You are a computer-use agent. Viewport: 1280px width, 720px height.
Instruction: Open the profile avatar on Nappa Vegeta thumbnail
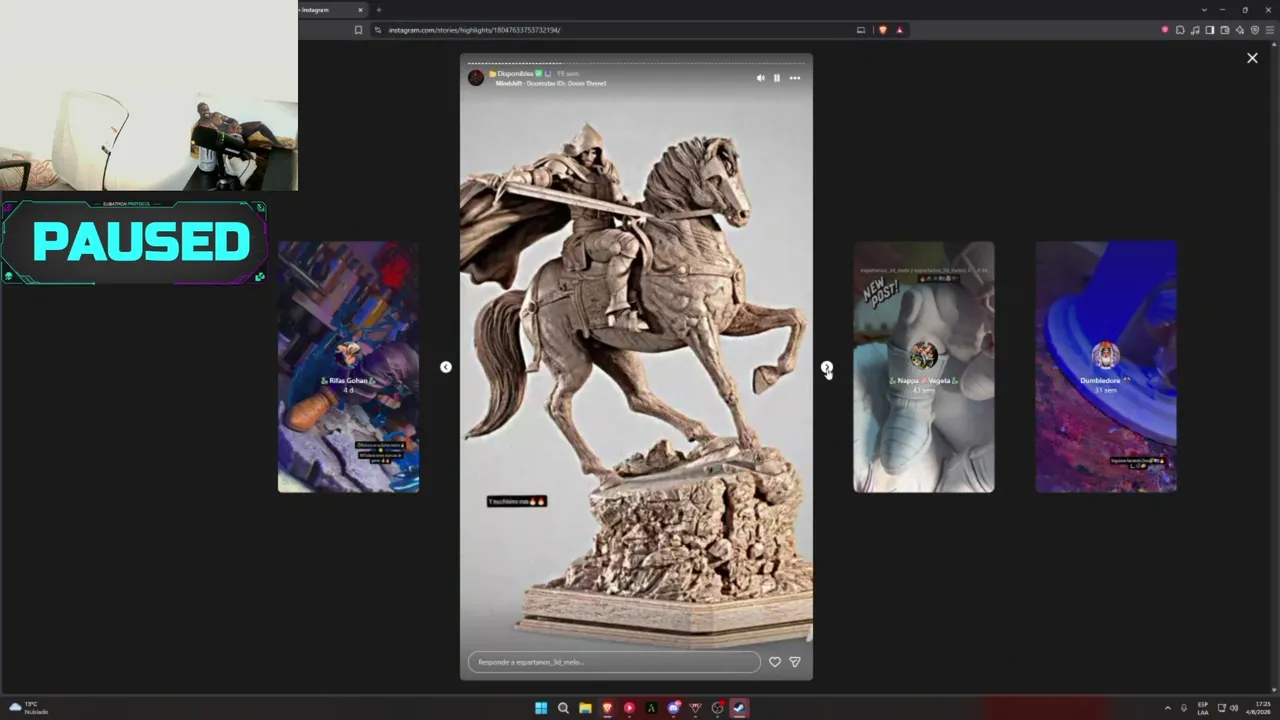click(x=924, y=355)
